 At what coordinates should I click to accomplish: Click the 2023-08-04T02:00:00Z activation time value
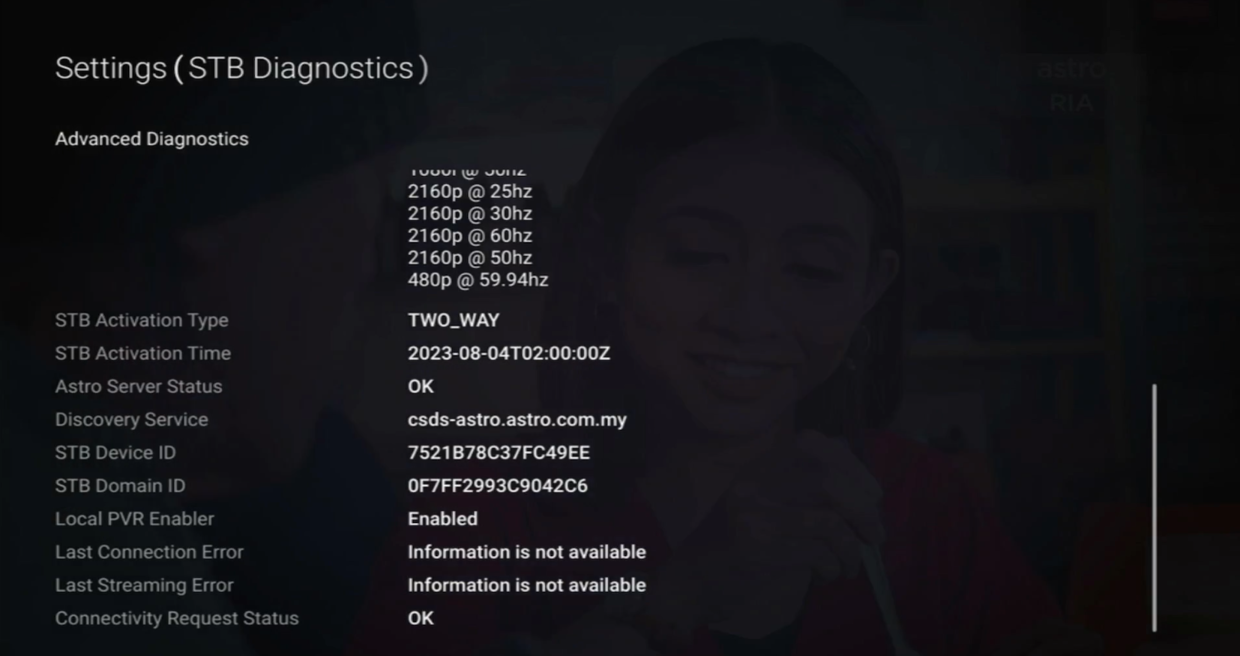[x=509, y=353]
